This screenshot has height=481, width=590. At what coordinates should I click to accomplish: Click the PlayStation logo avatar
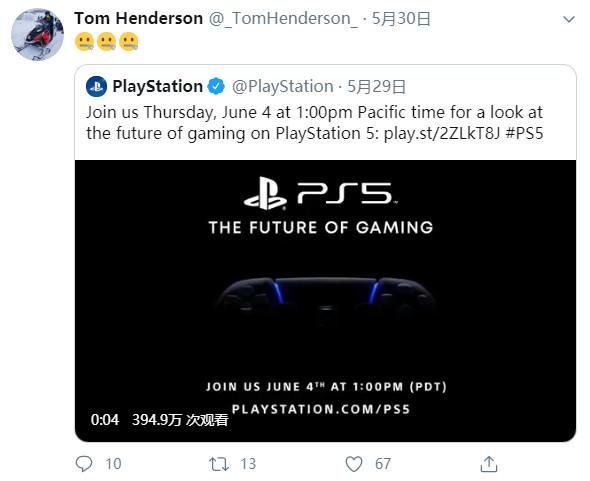pyautogui.click(x=96, y=87)
